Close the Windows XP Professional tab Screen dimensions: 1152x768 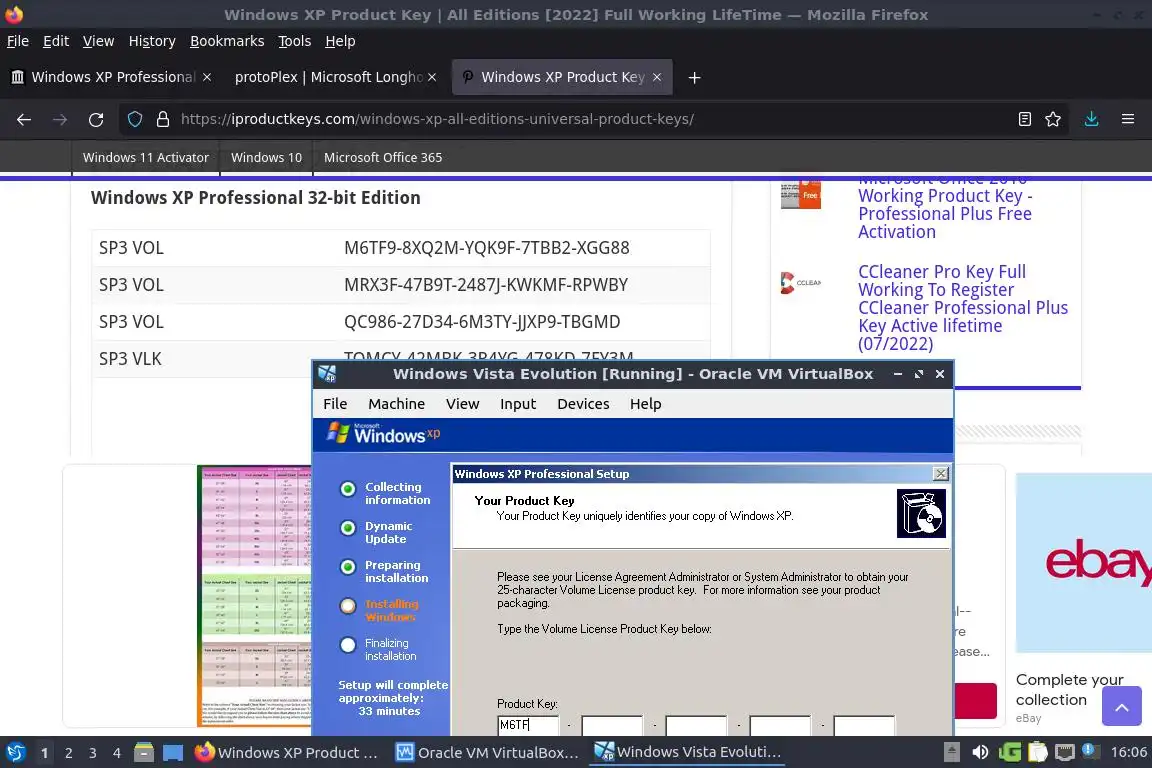click(207, 77)
